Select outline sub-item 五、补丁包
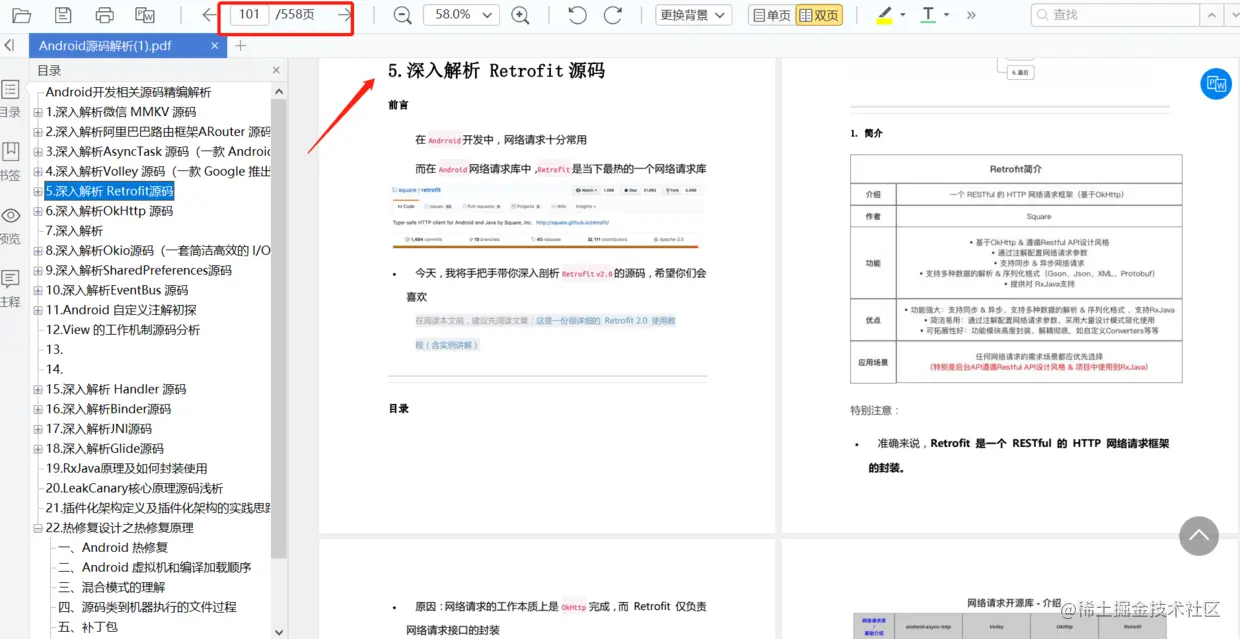1240x639 pixels. [88, 627]
